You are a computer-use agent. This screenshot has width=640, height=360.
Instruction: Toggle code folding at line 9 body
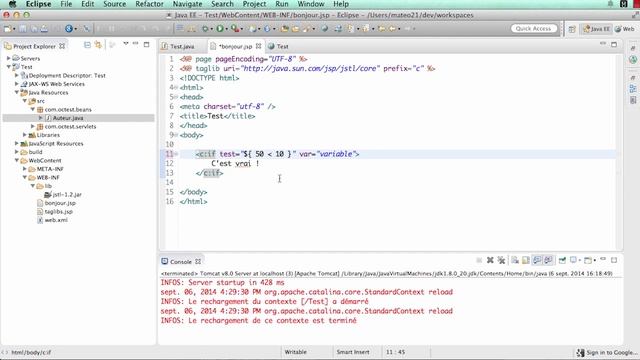tap(176, 135)
